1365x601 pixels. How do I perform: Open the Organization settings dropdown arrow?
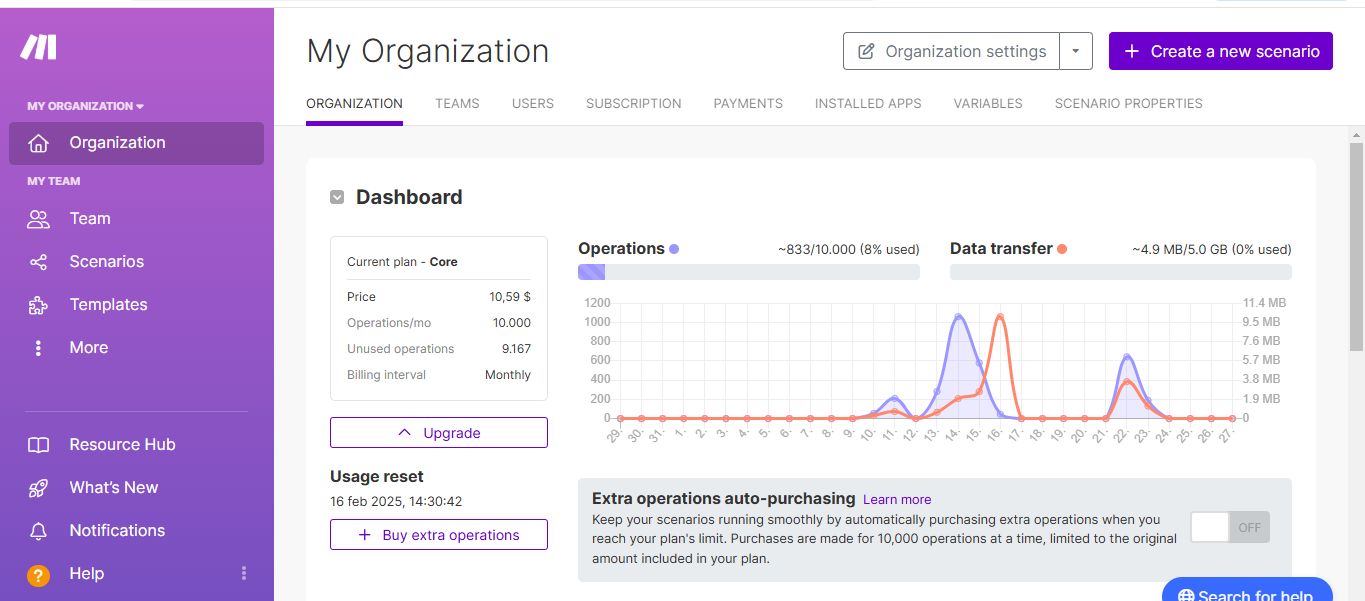point(1076,51)
